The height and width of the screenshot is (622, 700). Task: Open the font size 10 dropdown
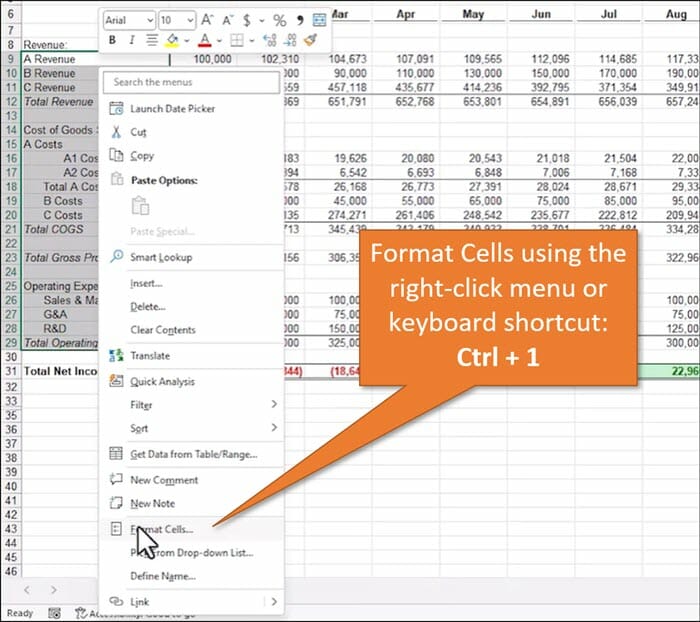click(x=191, y=20)
